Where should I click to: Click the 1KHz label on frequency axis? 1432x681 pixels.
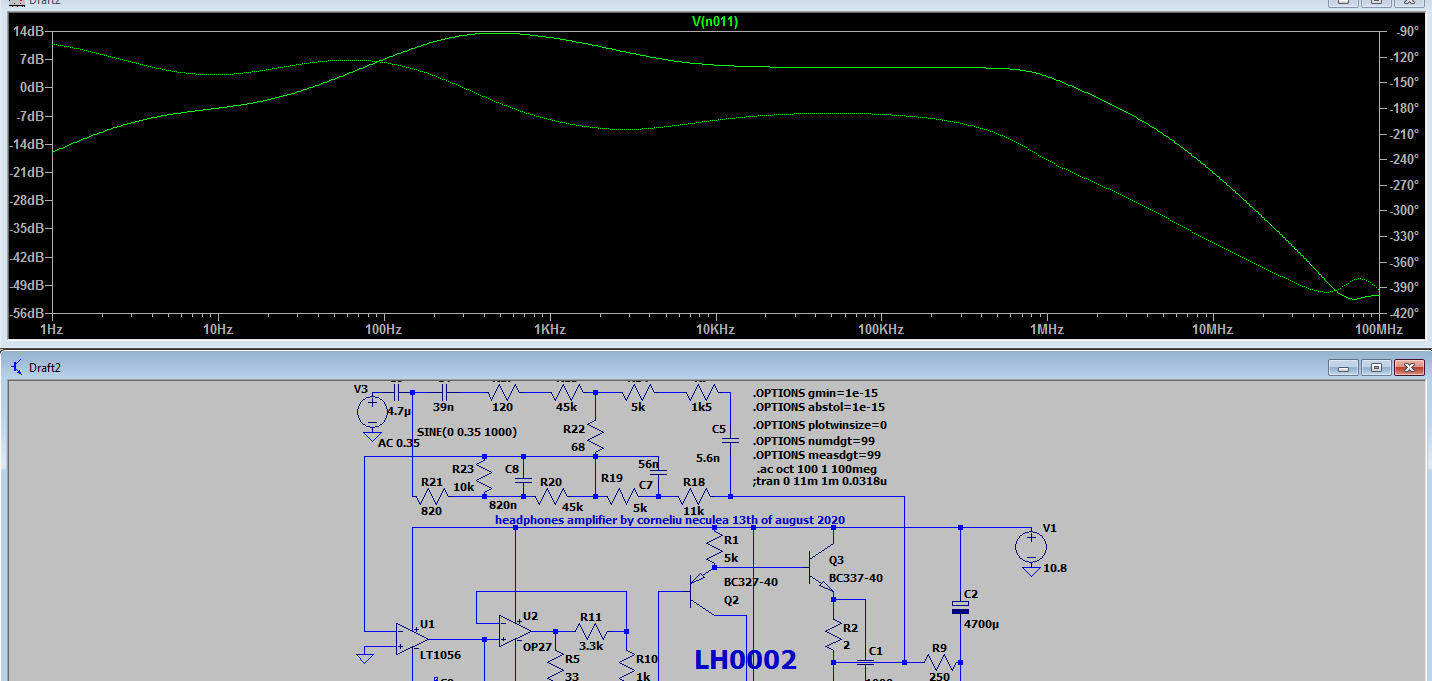pos(548,329)
